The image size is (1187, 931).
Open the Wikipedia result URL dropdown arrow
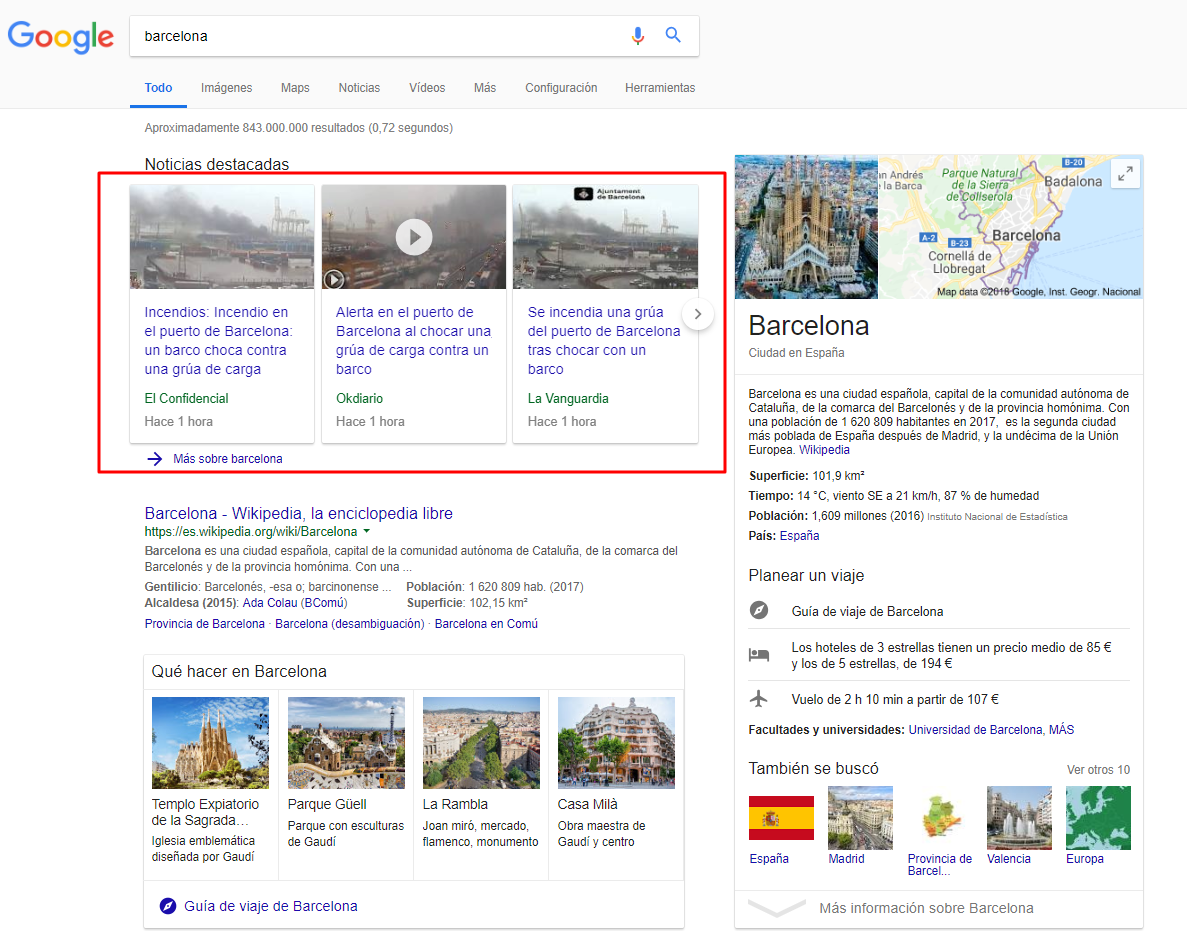click(366, 531)
